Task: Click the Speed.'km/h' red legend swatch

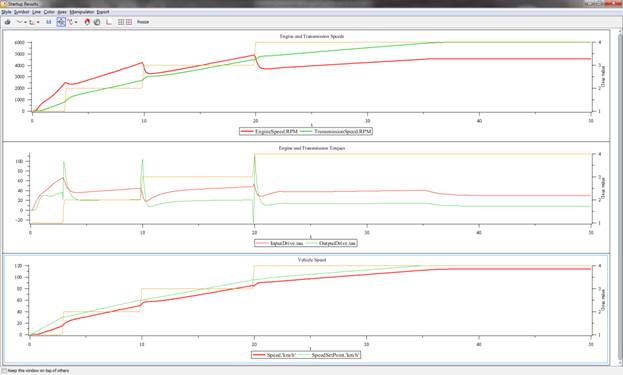Action: (x=259, y=355)
